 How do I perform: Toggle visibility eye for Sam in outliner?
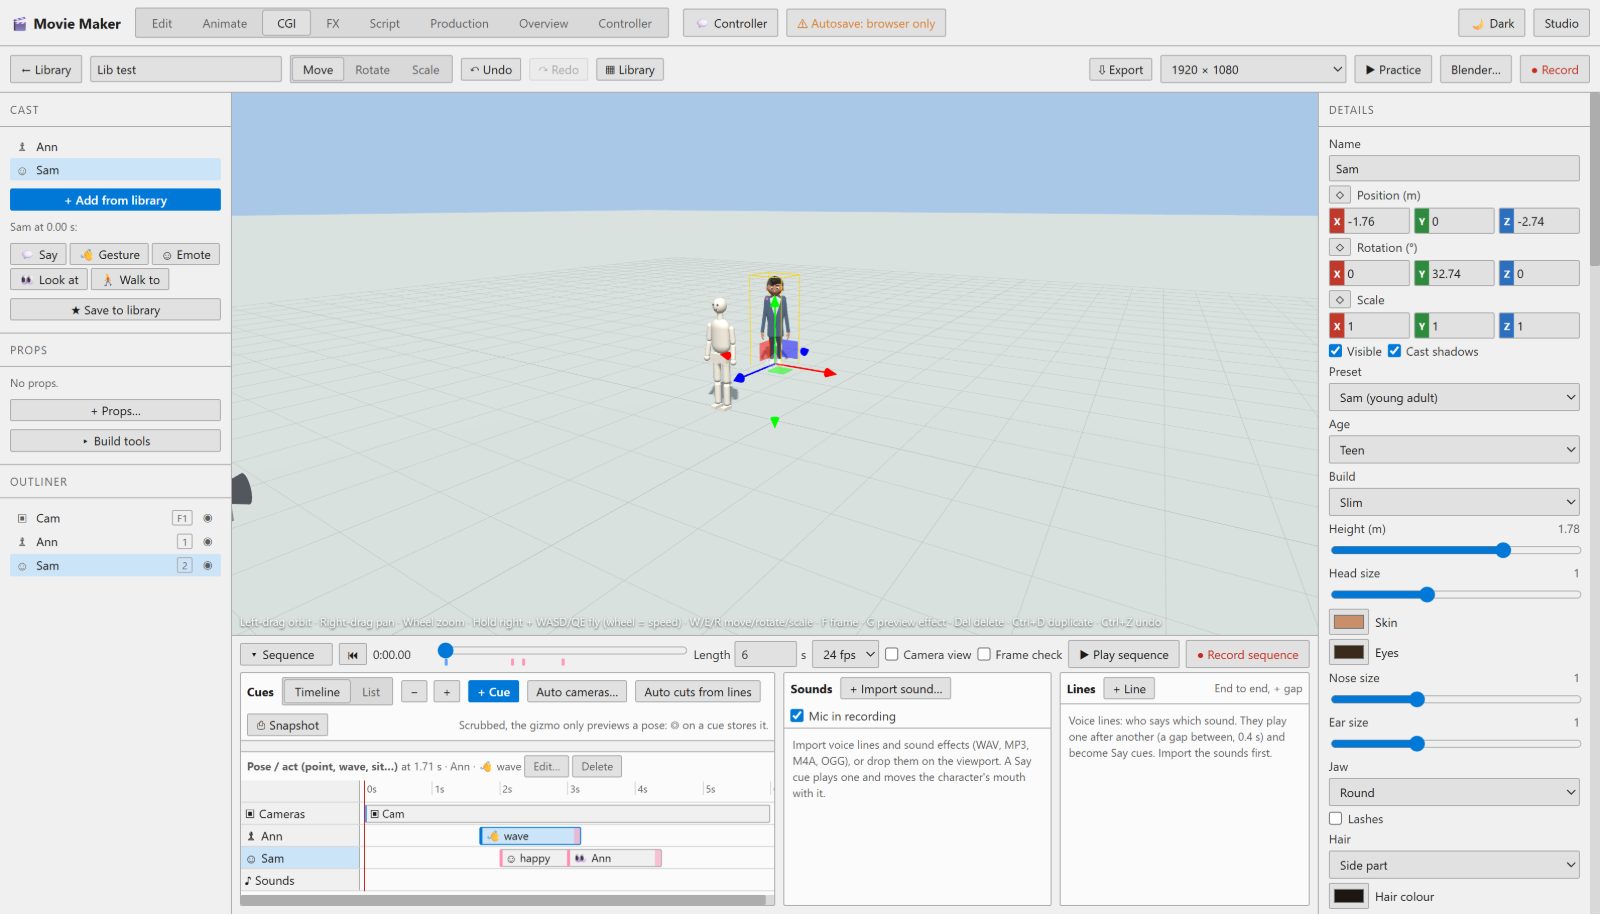[x=208, y=566]
